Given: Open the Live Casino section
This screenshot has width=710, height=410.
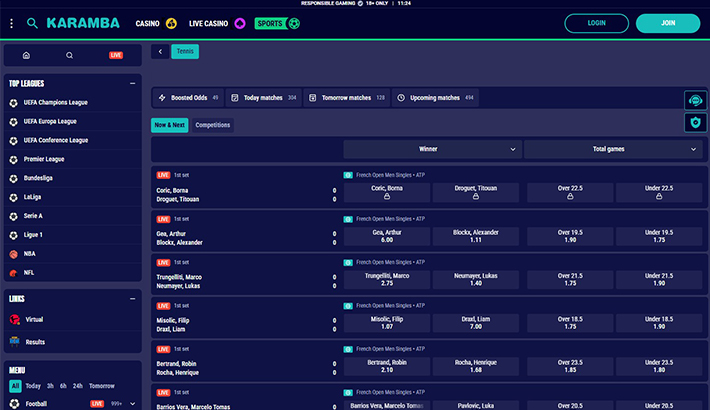Looking at the screenshot, I should pos(217,24).
